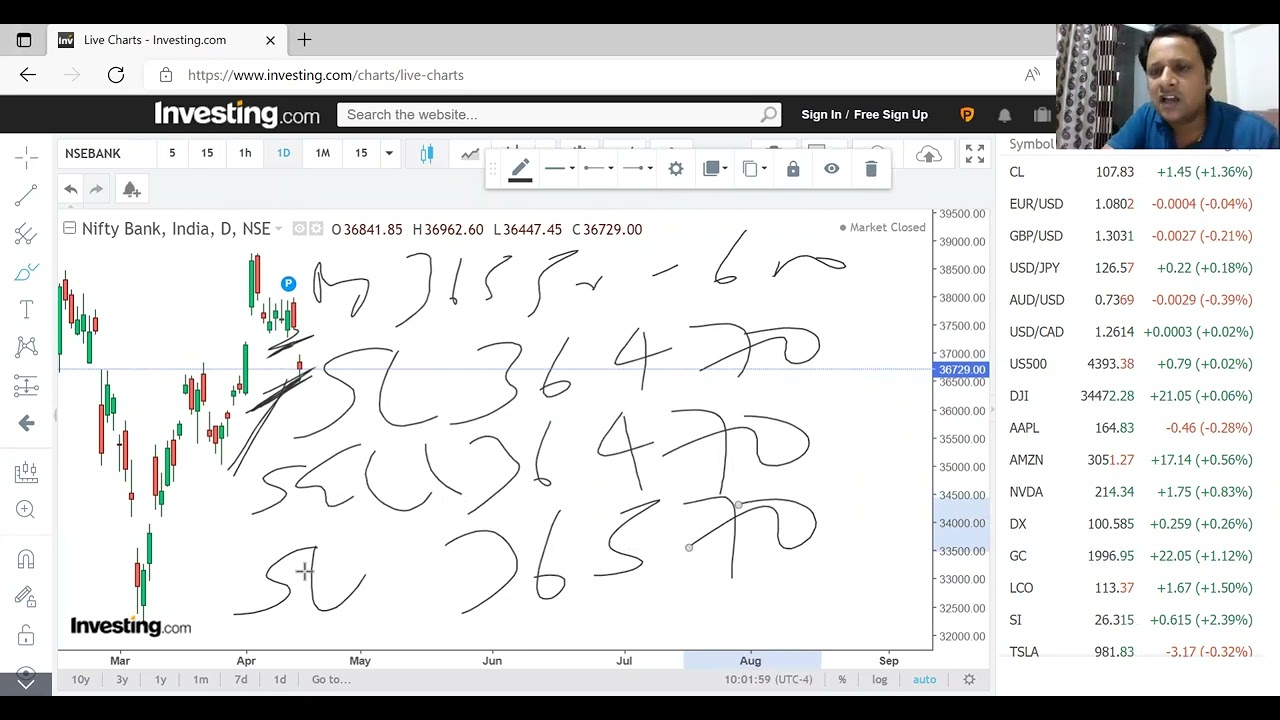
Task: Select the 1D interval
Action: [283, 153]
